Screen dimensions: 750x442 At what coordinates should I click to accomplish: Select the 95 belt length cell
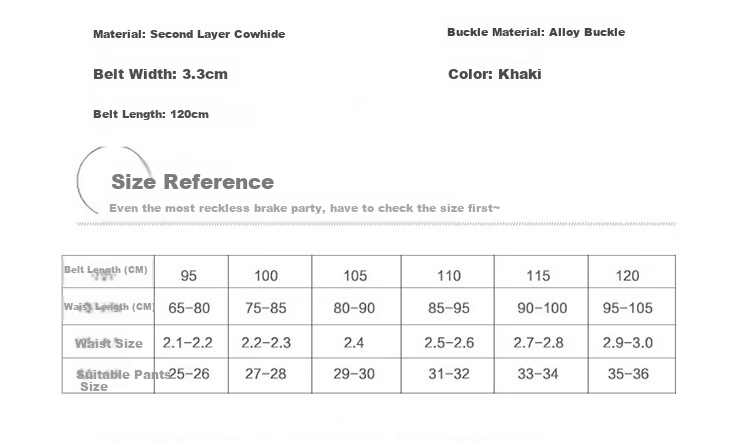click(x=191, y=272)
